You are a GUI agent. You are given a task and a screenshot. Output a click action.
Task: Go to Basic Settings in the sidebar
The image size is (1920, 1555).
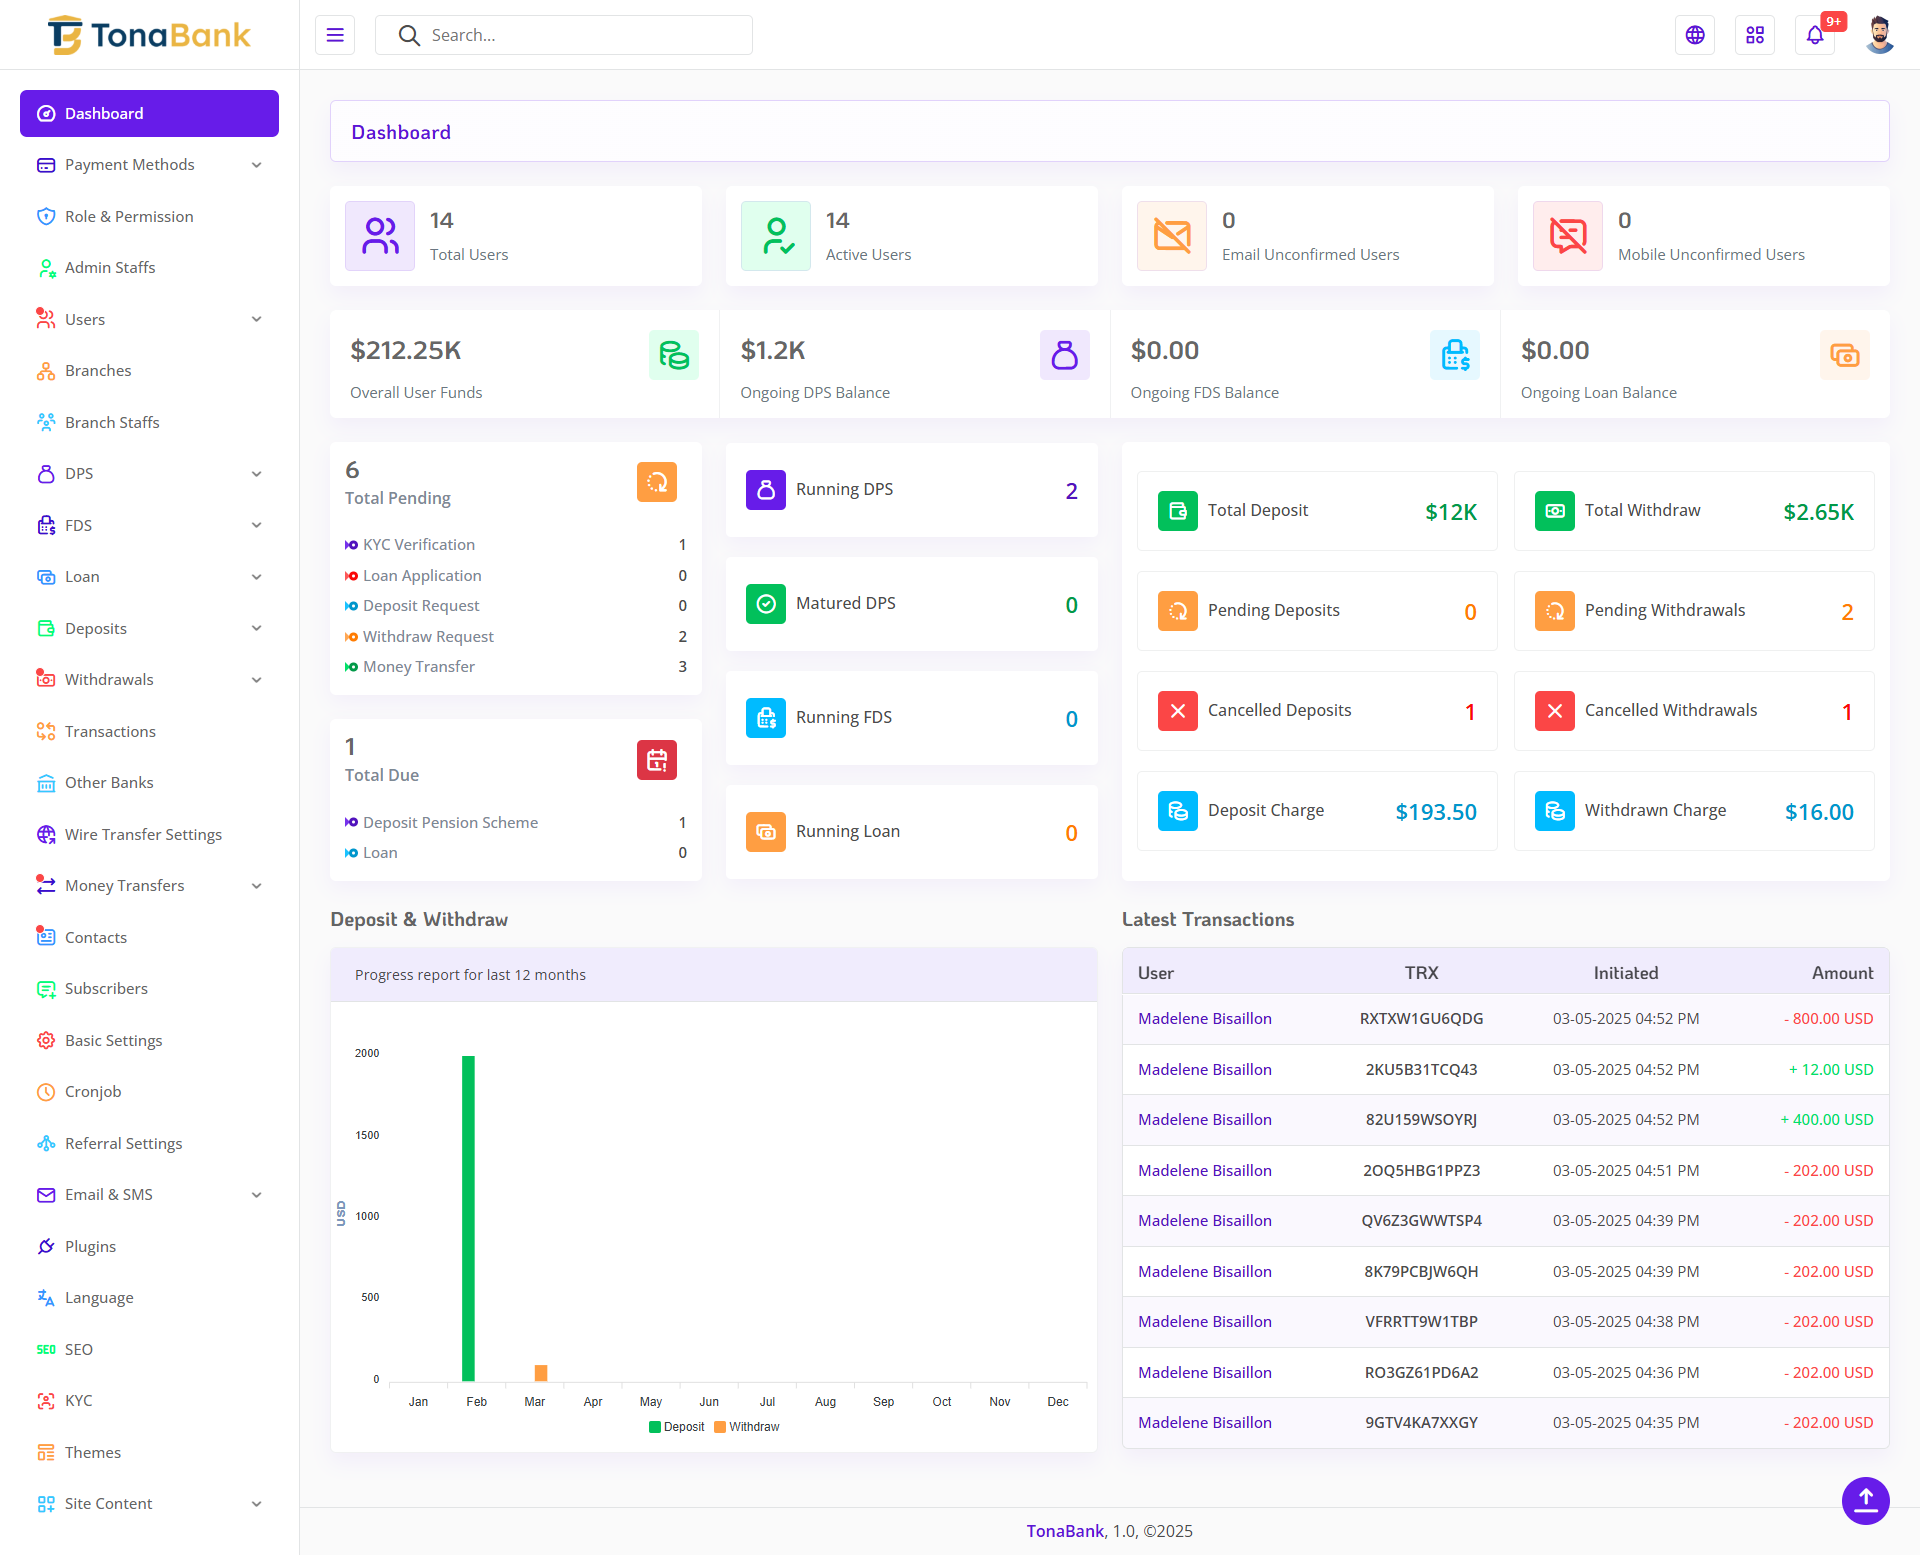tap(113, 1040)
